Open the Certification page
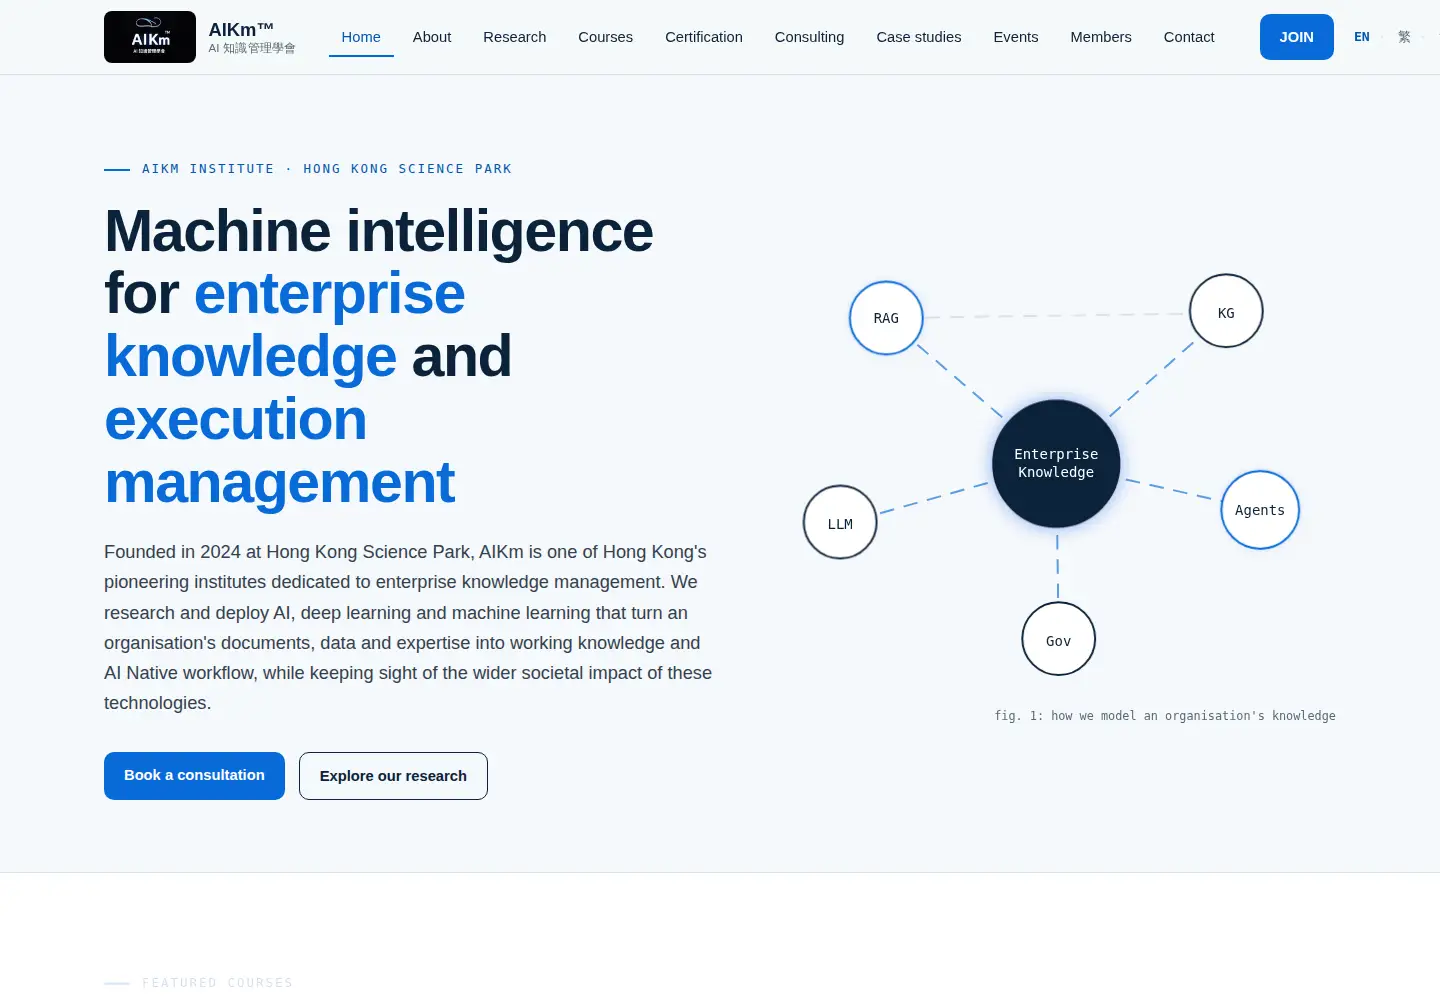 704,37
